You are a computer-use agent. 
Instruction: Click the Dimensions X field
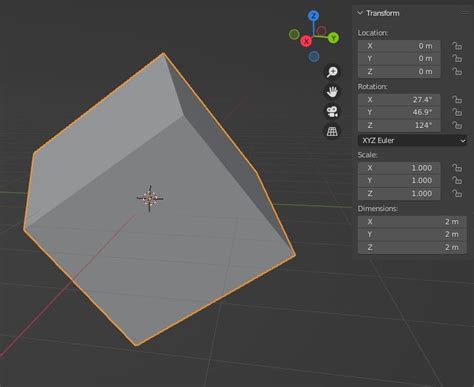pyautogui.click(x=412, y=221)
